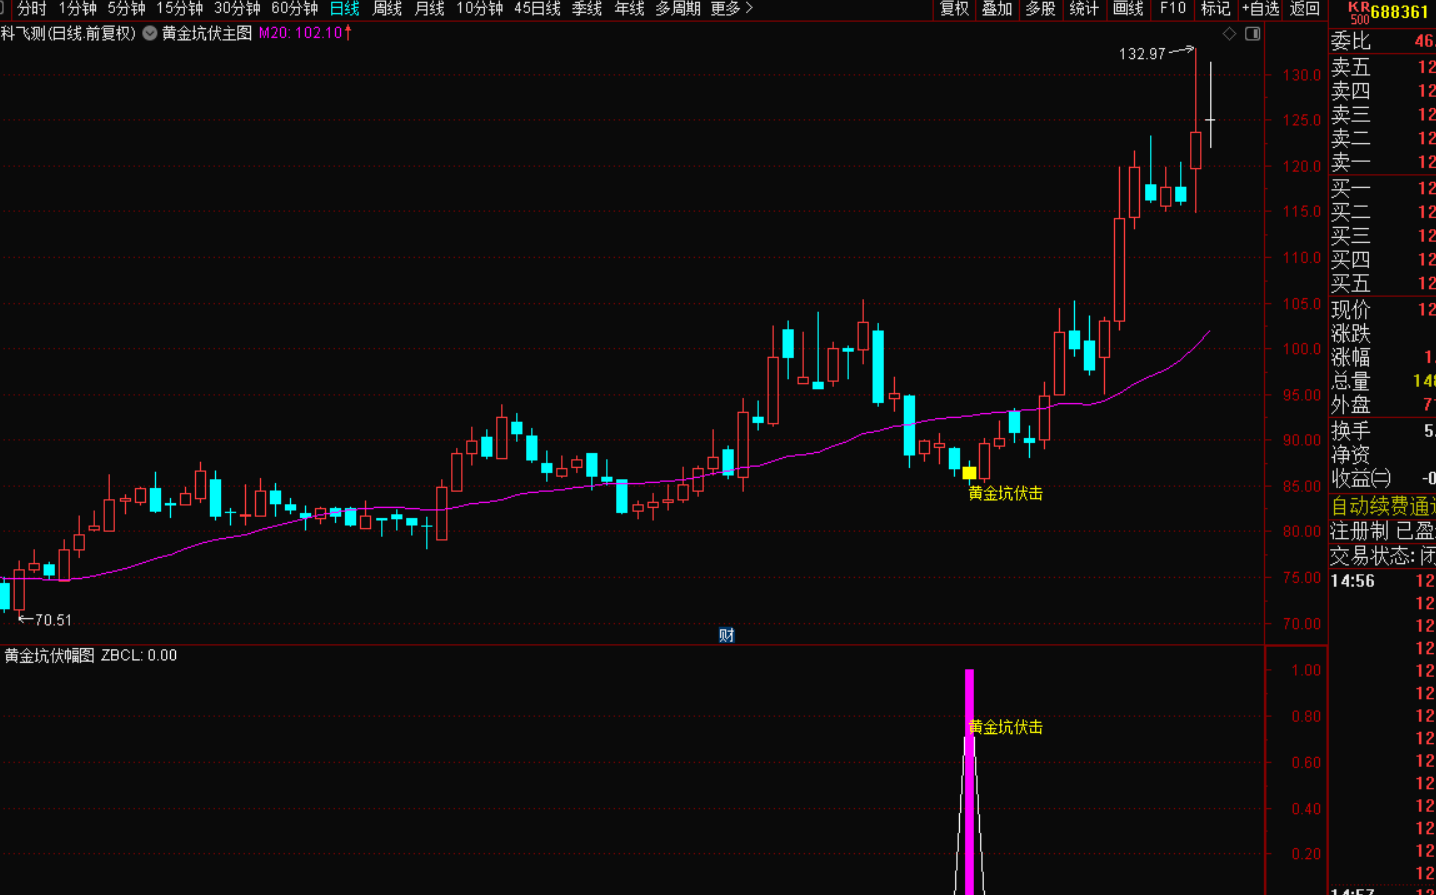Click the 返回 back button

pyautogui.click(x=1304, y=9)
